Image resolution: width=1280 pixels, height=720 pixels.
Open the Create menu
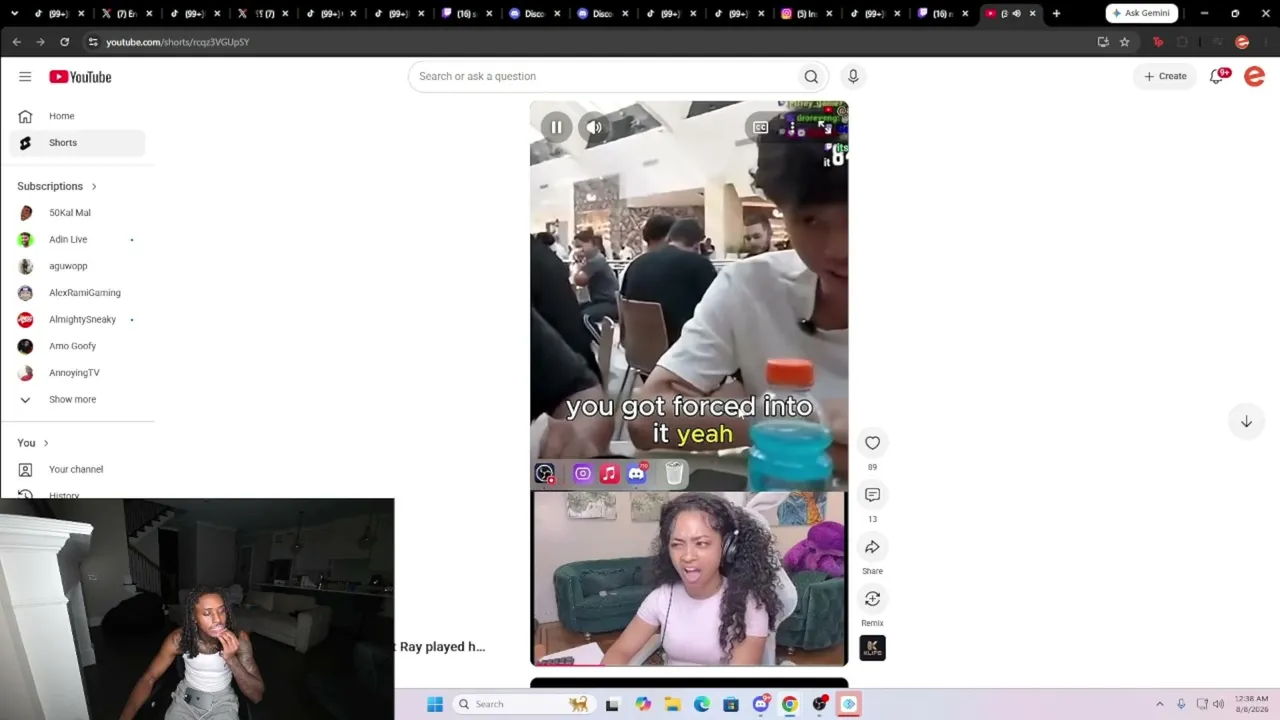point(1165,76)
